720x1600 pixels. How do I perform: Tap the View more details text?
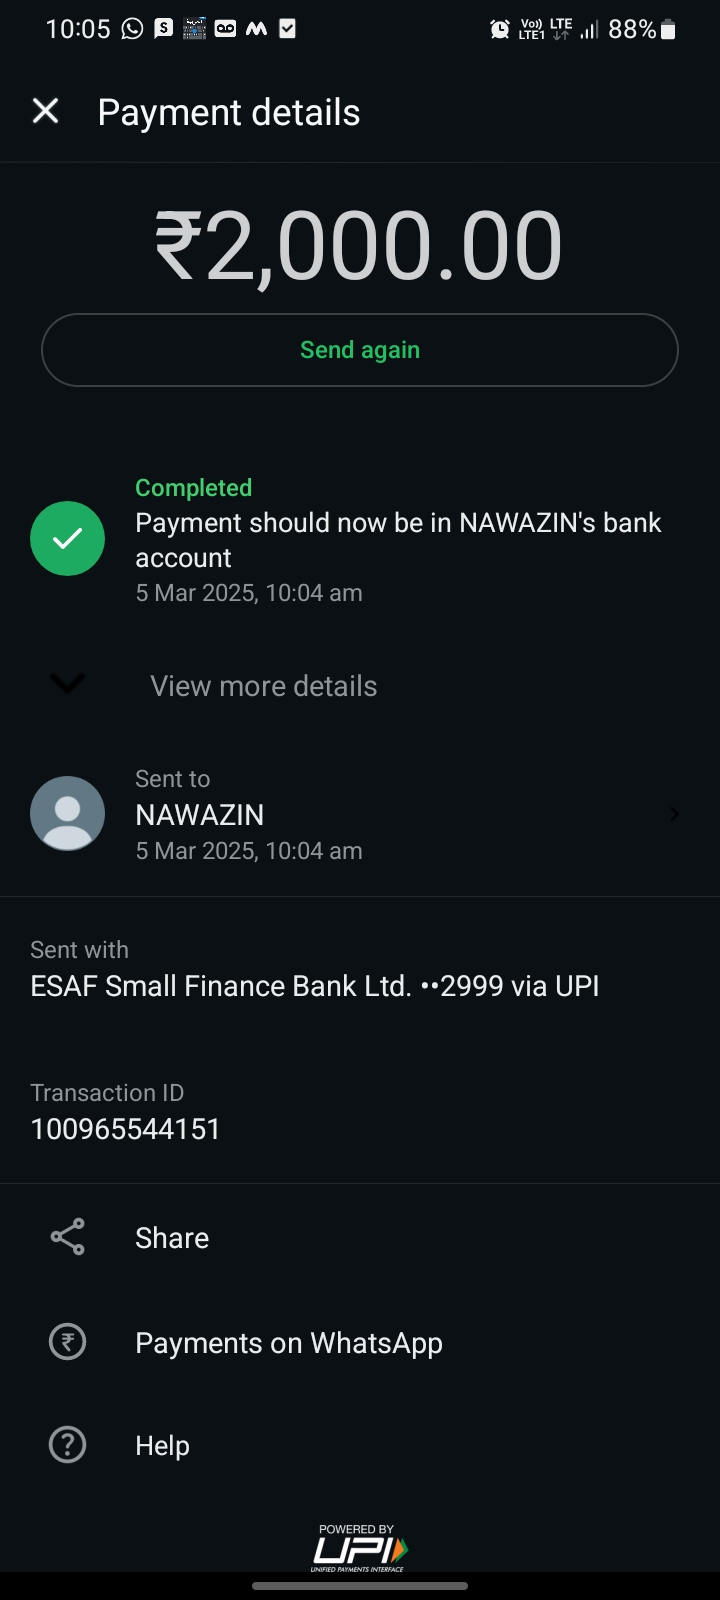[264, 686]
